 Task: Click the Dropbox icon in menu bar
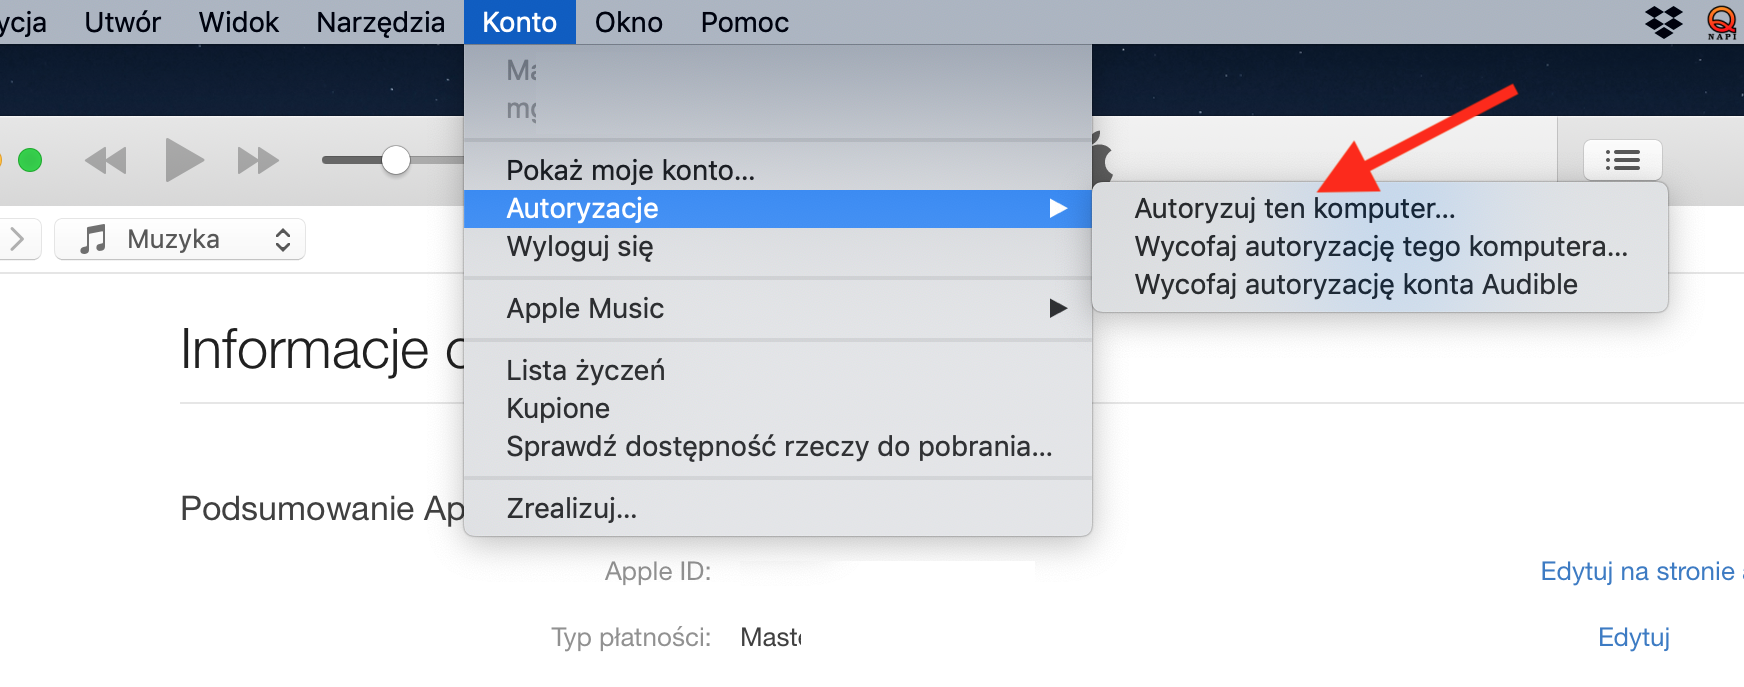pos(1664,22)
